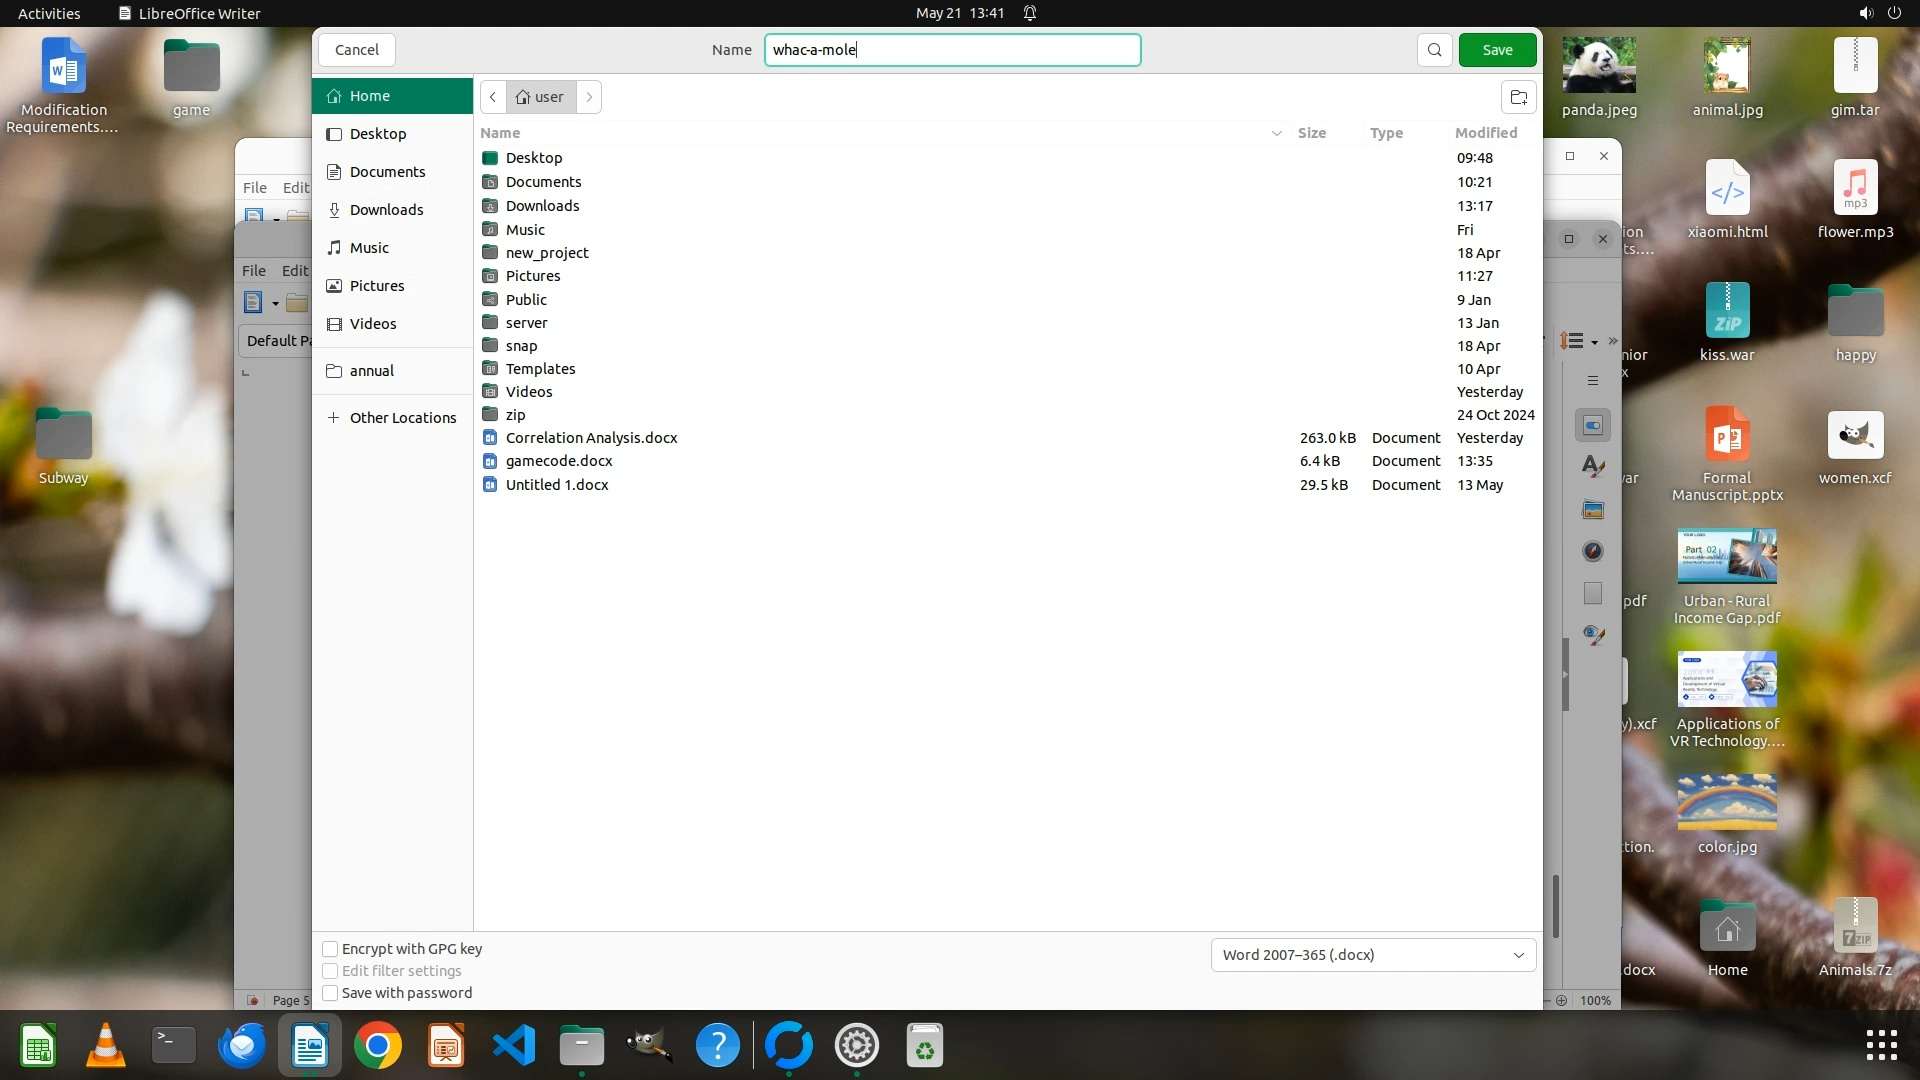Go back with the path back arrow

point(493,97)
